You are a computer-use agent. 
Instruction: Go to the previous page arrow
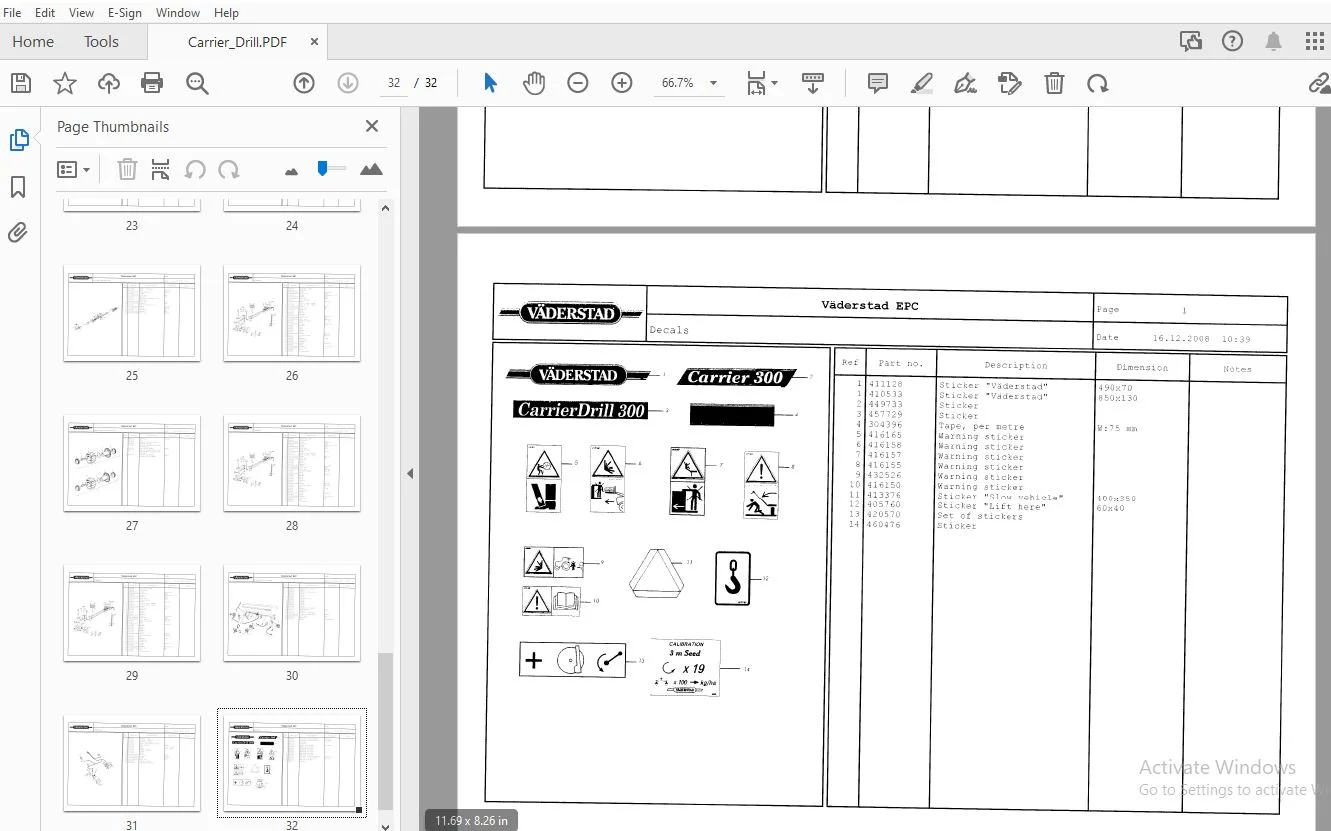[x=304, y=83]
